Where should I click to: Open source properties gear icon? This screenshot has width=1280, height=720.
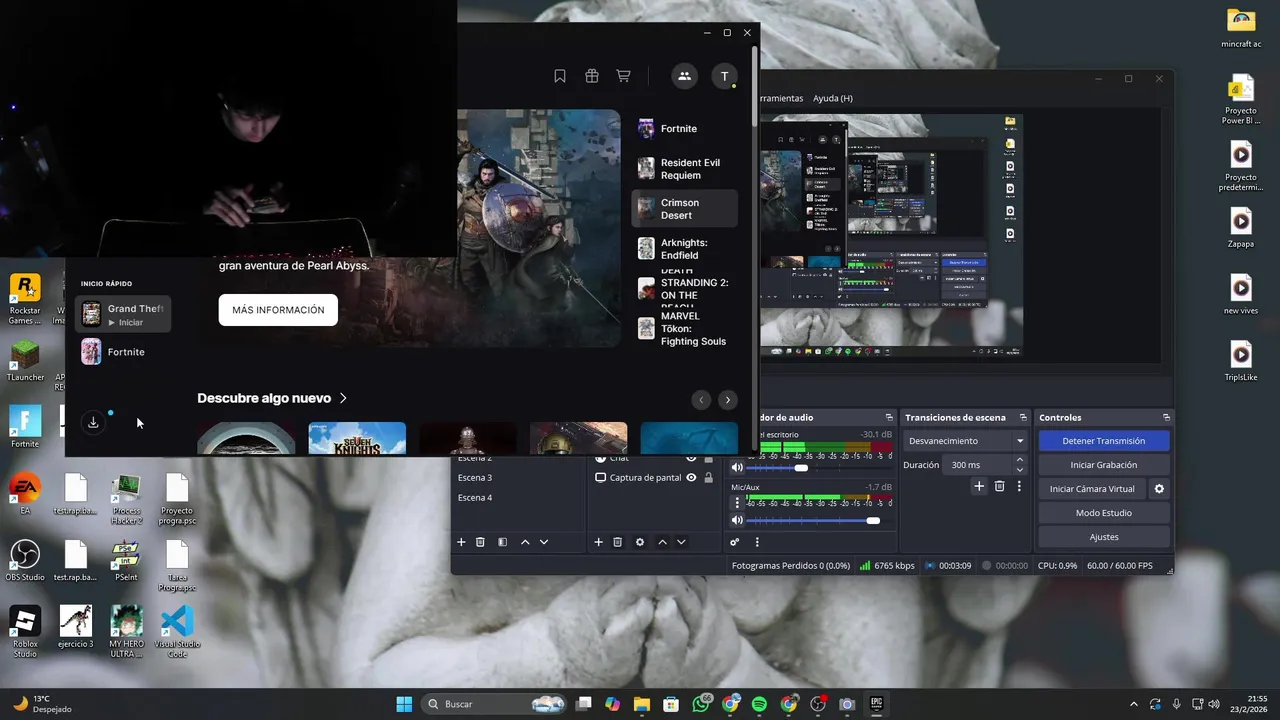640,542
